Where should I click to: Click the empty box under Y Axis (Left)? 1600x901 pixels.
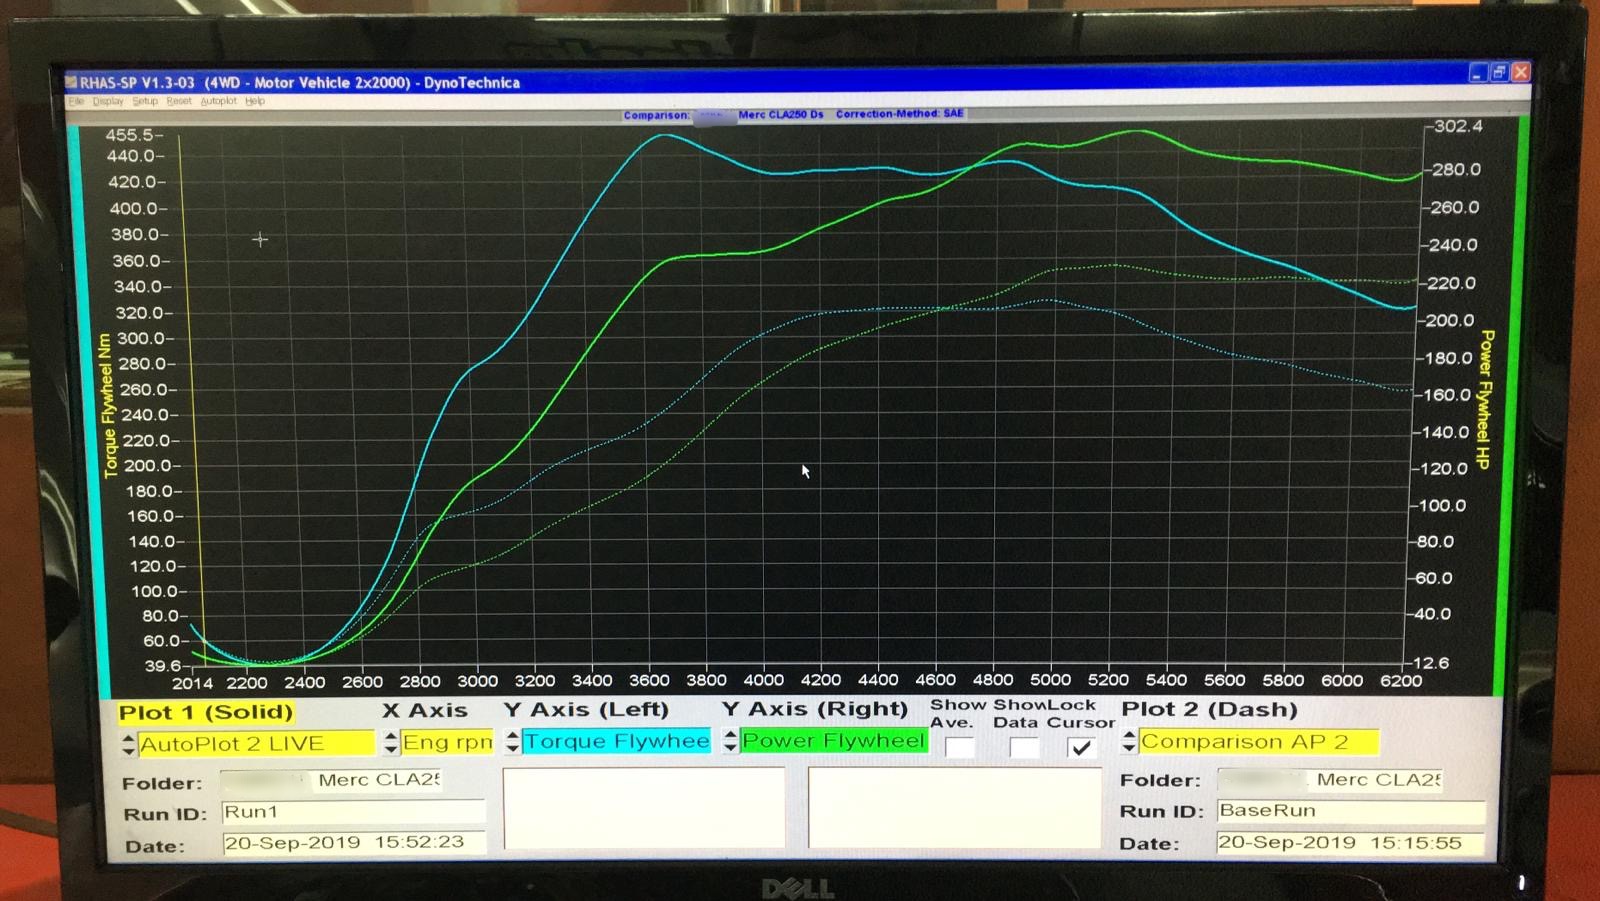(643, 809)
